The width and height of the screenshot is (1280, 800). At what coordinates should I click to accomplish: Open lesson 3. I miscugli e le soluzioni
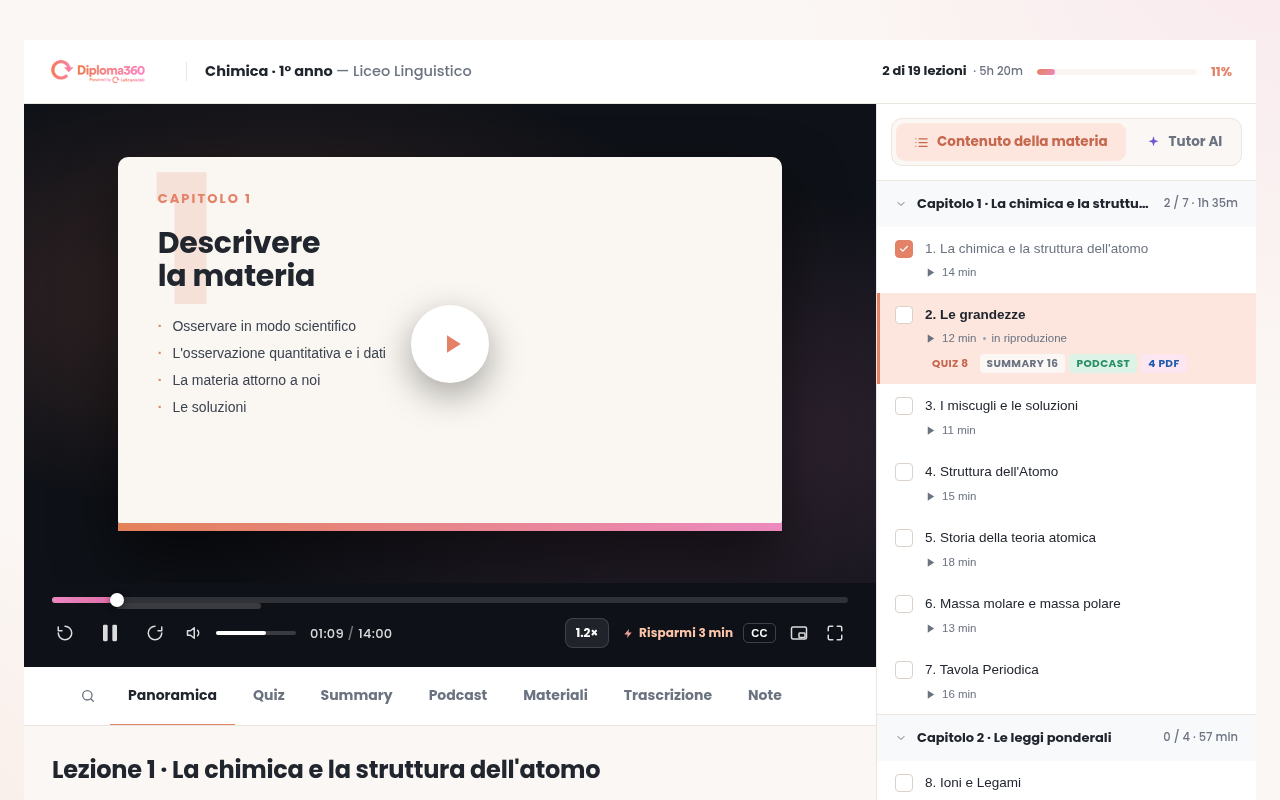pos(1001,406)
